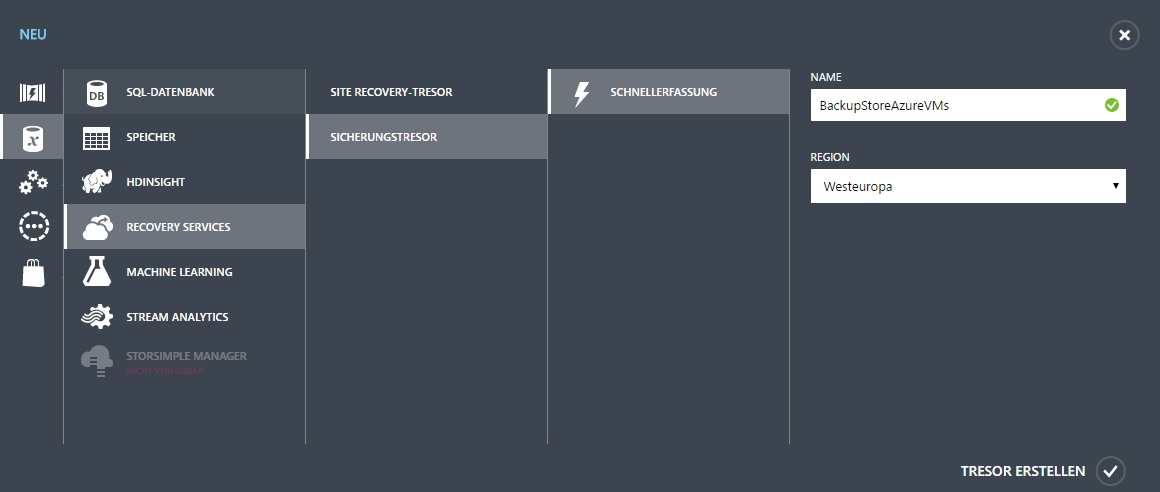The width and height of the screenshot is (1160, 492).
Task: Select HDInsight menu entry
Action: click(x=184, y=182)
